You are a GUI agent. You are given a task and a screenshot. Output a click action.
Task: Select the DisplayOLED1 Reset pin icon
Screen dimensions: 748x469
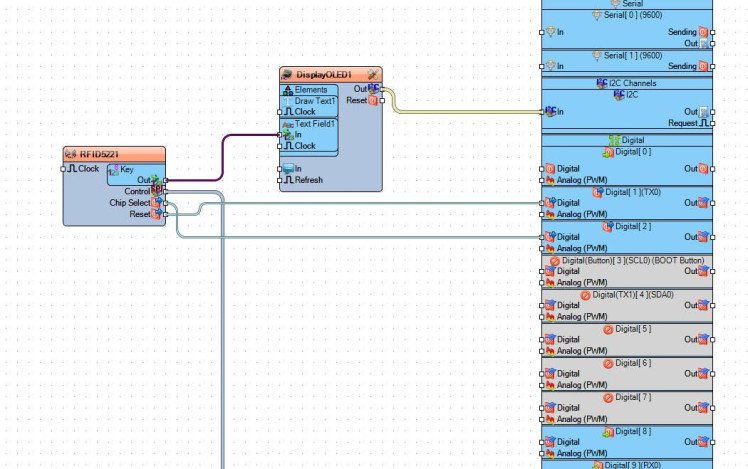coord(372,100)
